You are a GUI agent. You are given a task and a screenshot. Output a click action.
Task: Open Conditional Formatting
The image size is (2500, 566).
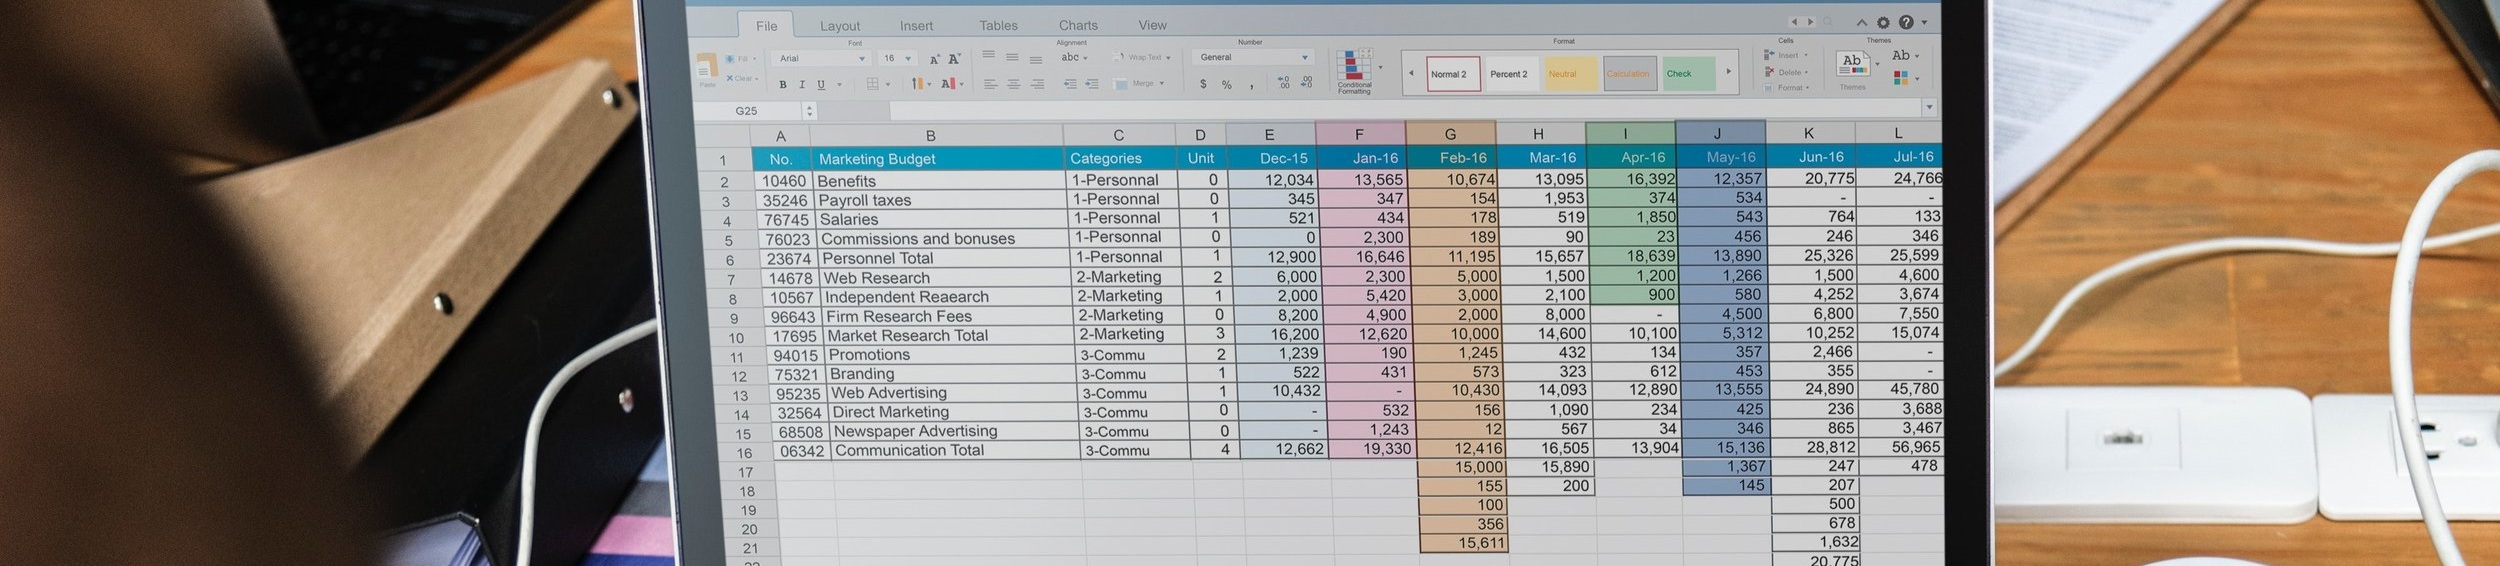point(1355,70)
